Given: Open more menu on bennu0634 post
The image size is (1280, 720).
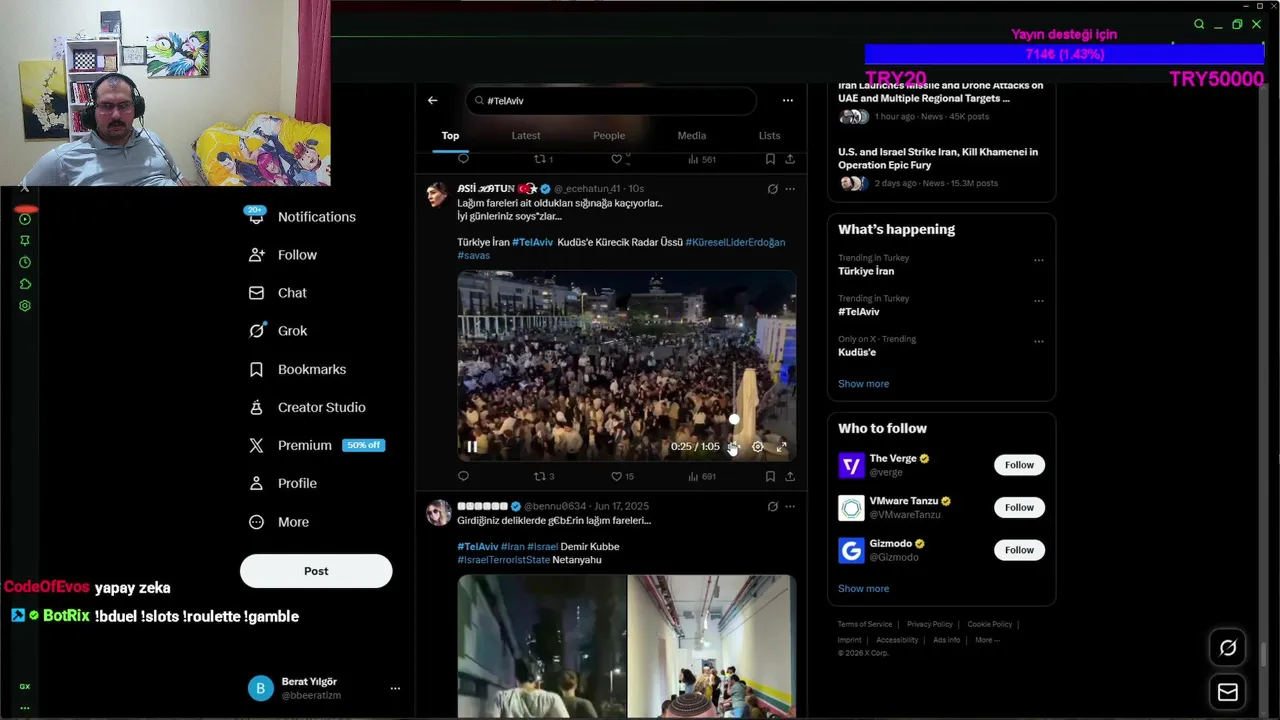Looking at the screenshot, I should (x=790, y=506).
